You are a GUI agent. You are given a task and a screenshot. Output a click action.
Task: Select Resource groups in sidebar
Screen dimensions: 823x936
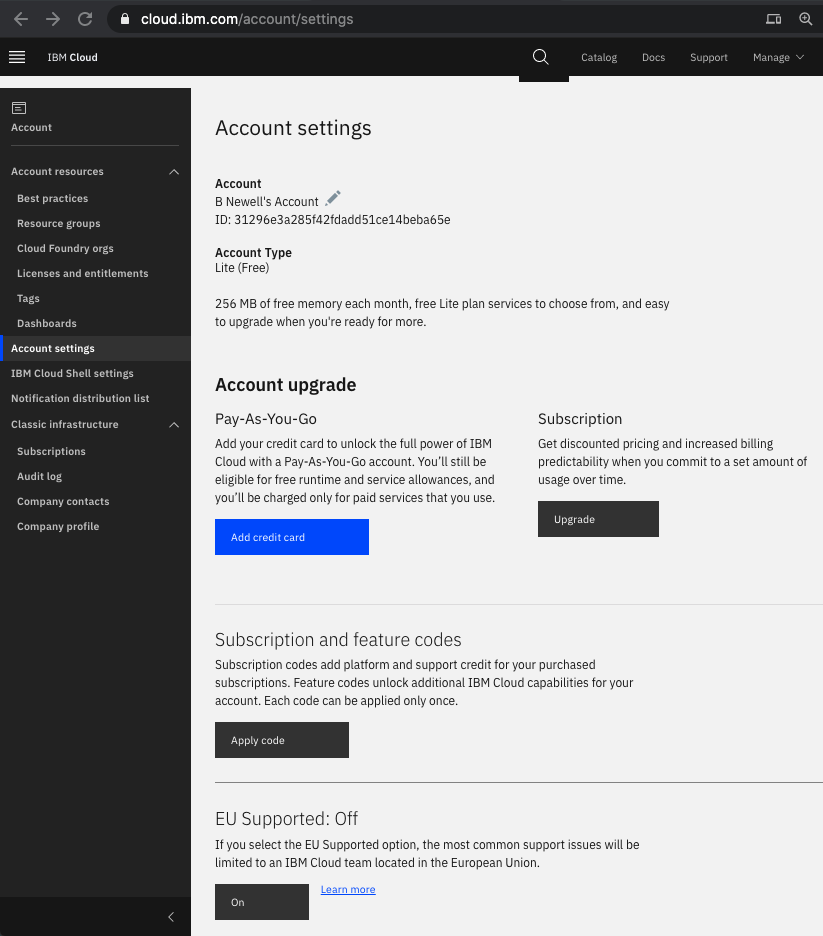[58, 223]
